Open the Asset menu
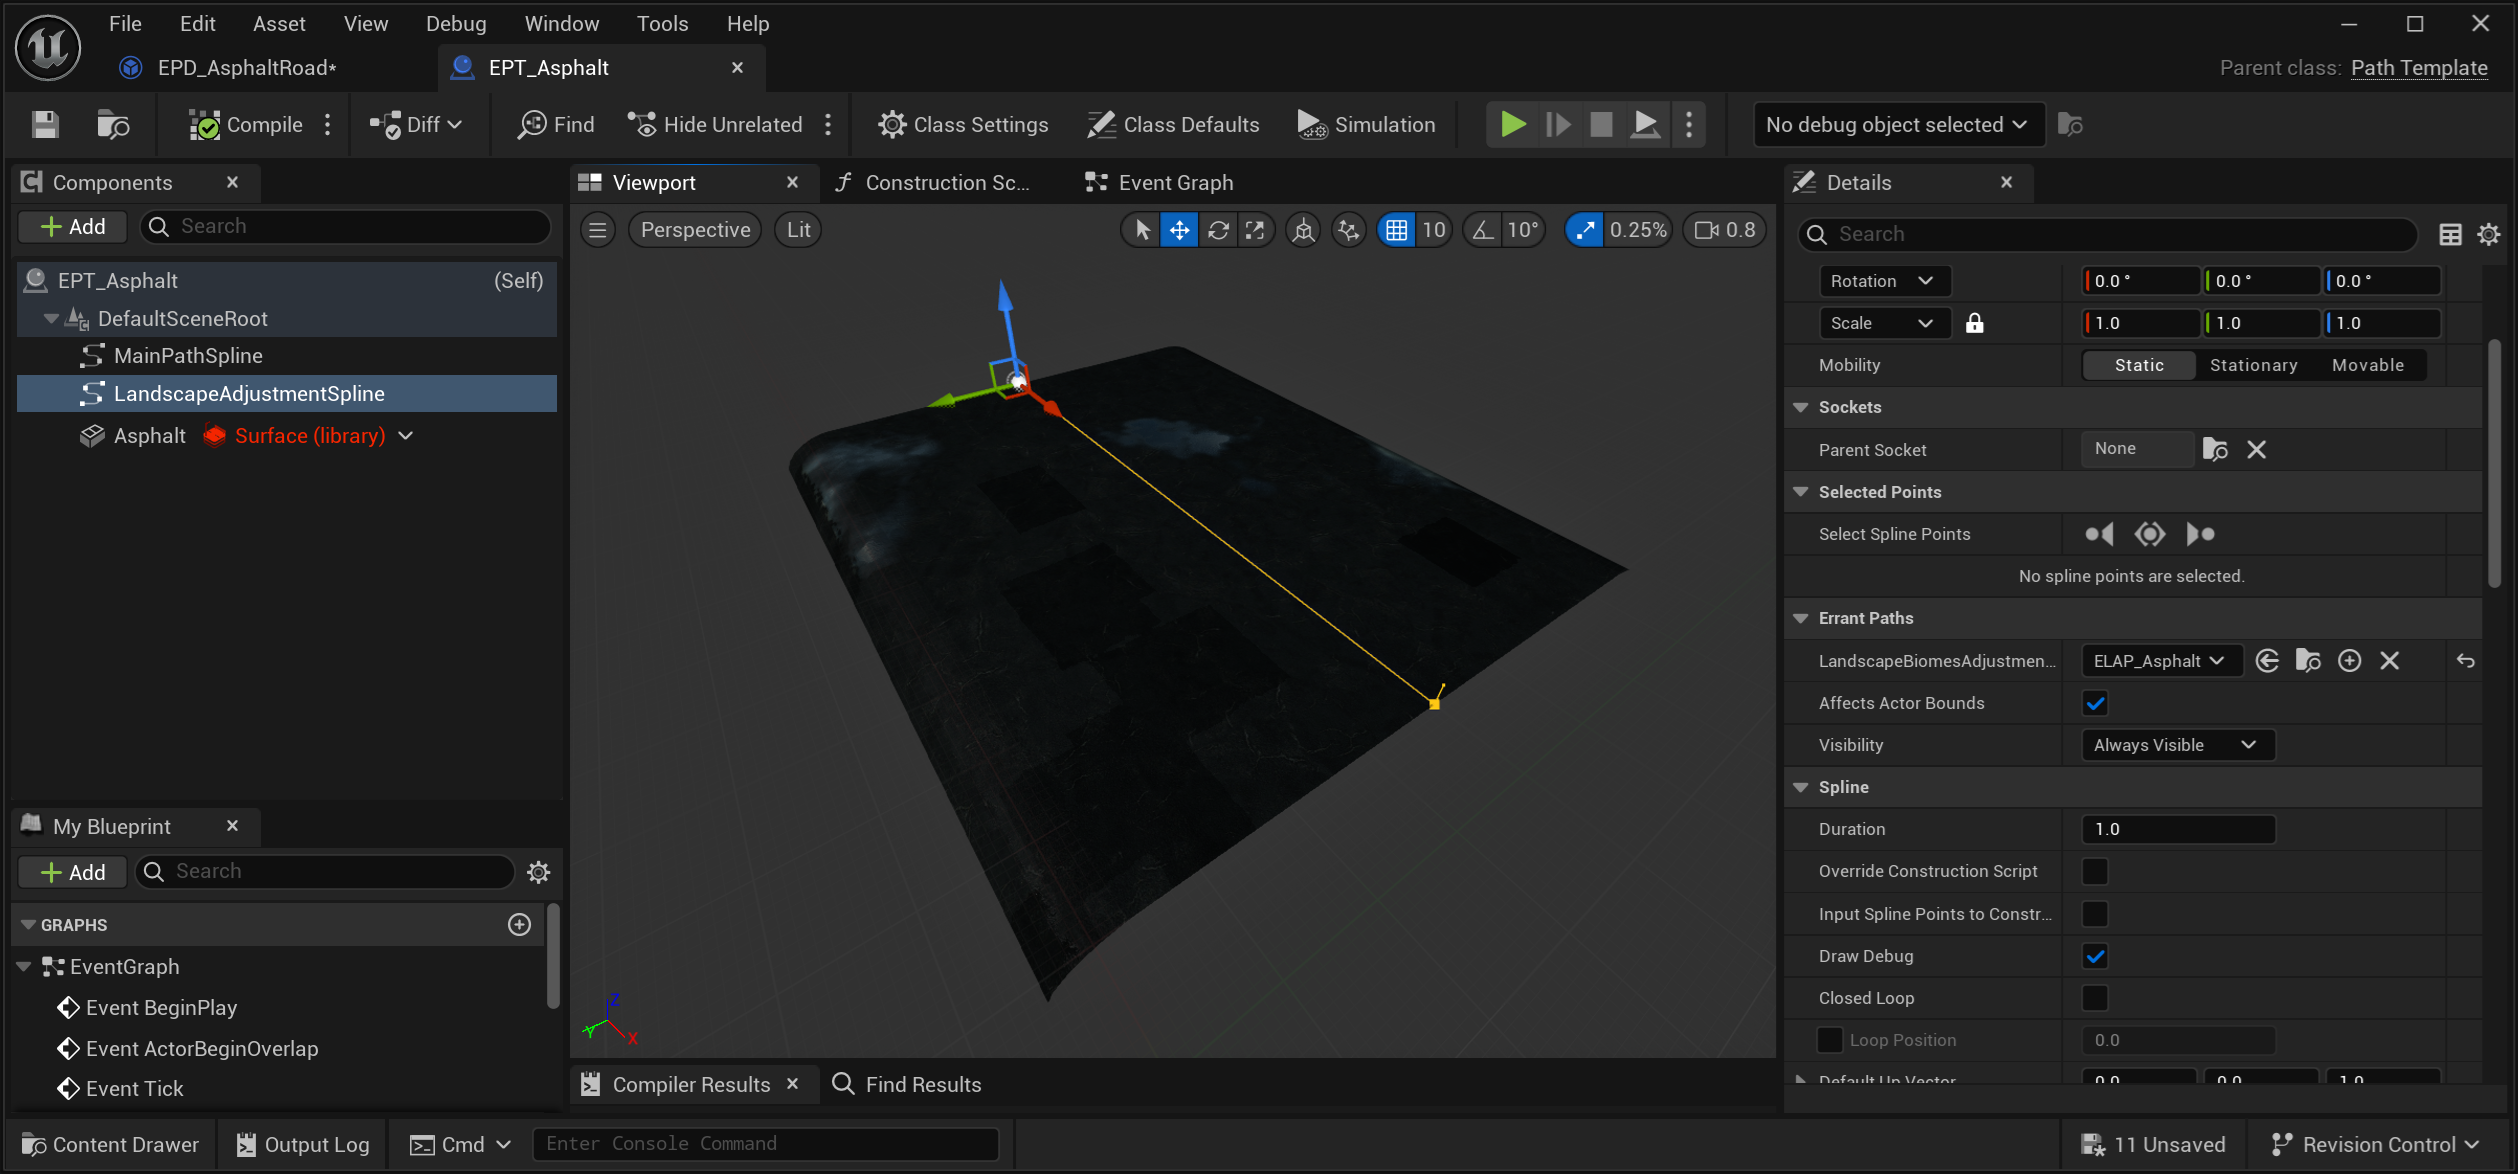The image size is (2518, 1174). [279, 23]
